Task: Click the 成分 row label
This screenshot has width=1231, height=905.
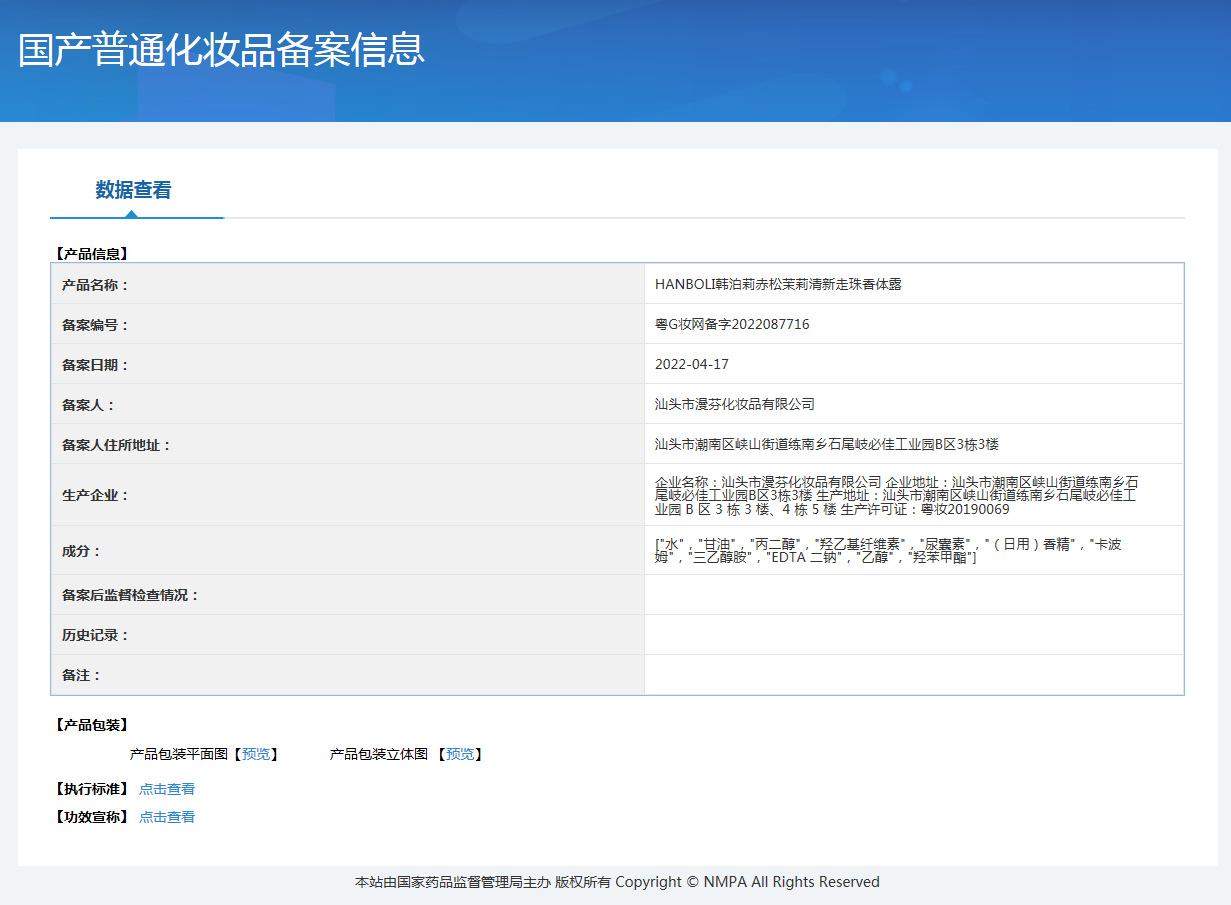Action: tap(82, 551)
